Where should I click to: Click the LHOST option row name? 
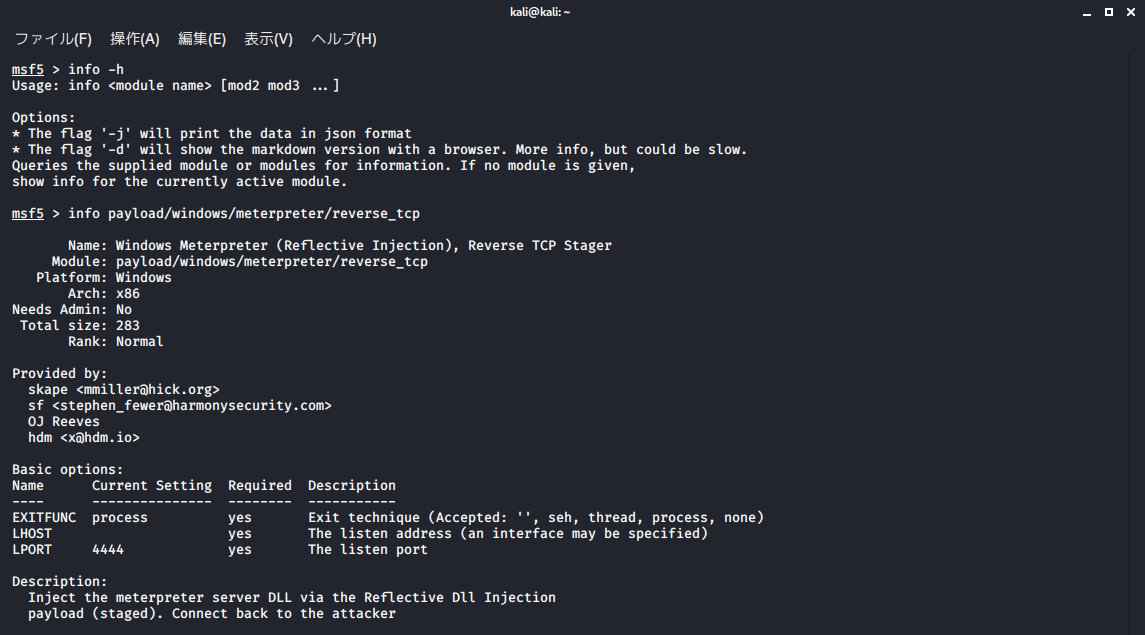tap(32, 534)
